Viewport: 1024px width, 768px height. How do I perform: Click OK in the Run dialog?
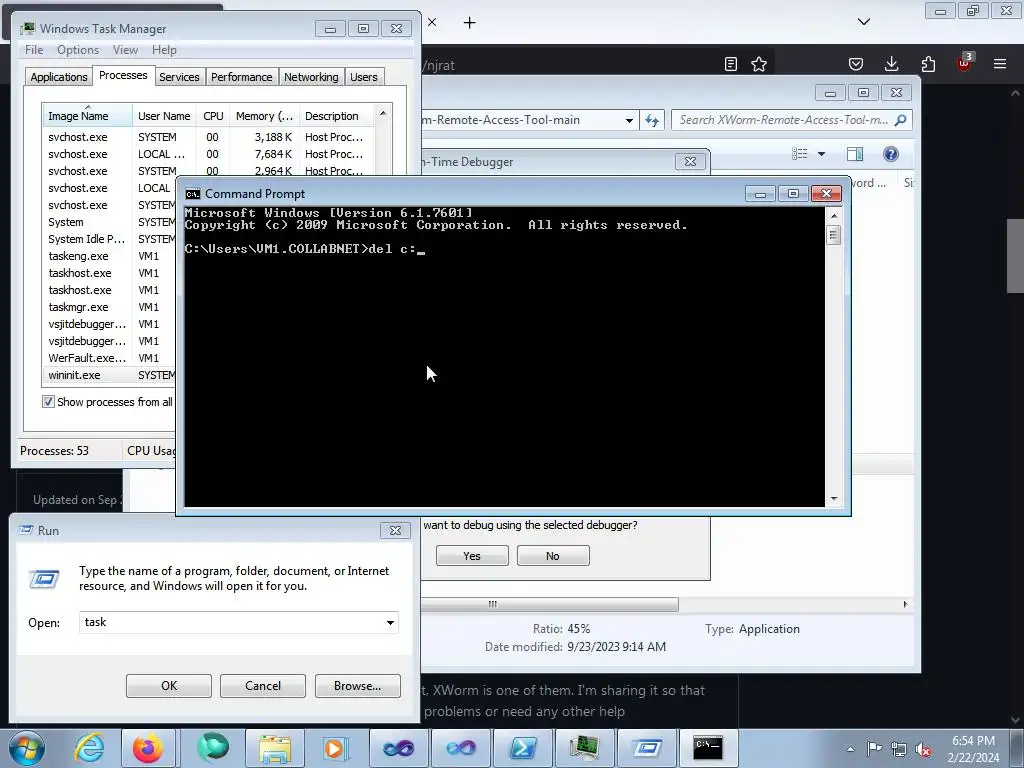168,686
